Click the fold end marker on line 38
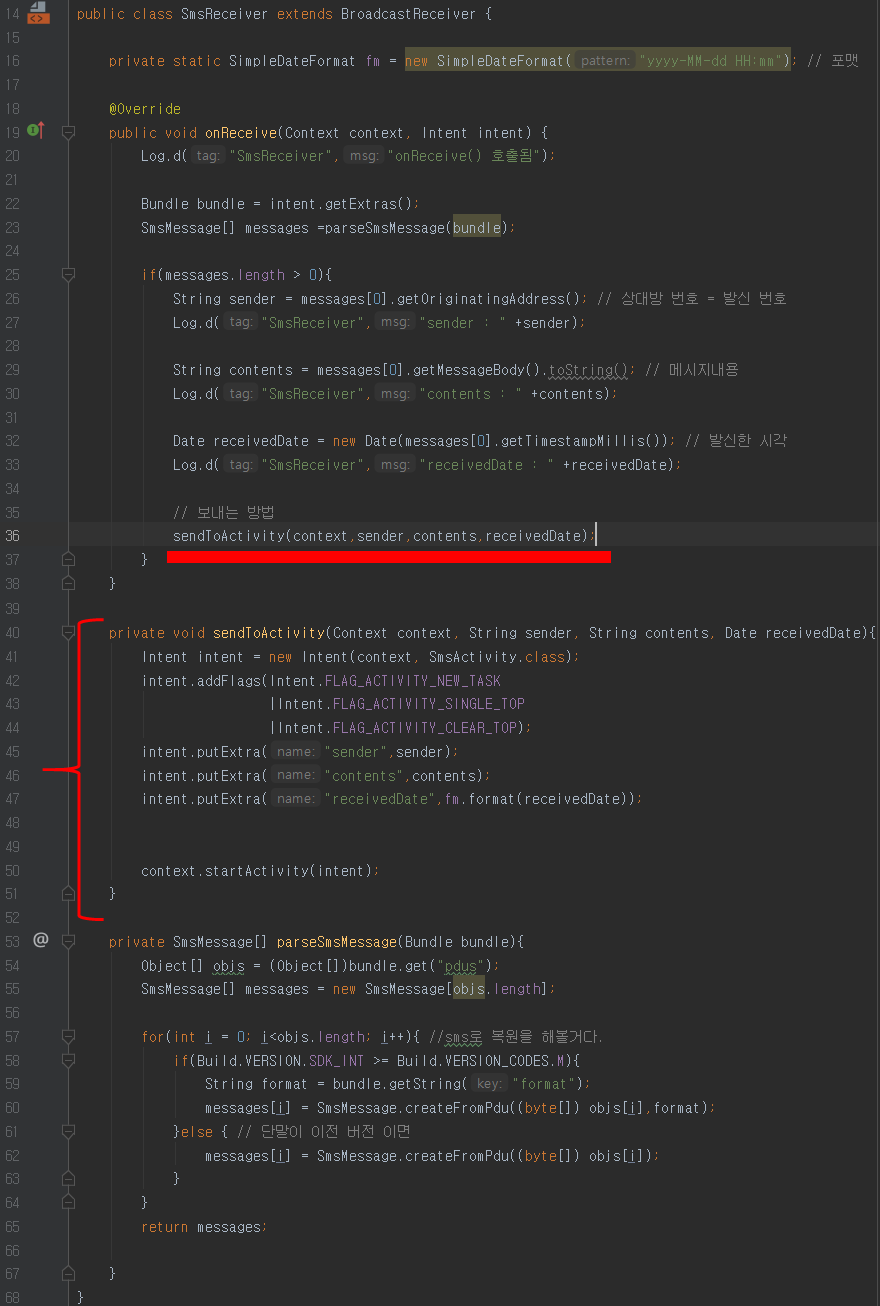The height and width of the screenshot is (1306, 880). (x=68, y=583)
